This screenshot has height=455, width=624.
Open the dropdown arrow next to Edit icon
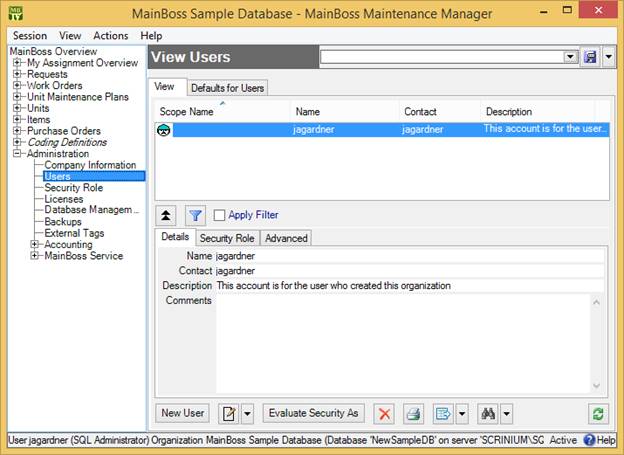coord(247,414)
